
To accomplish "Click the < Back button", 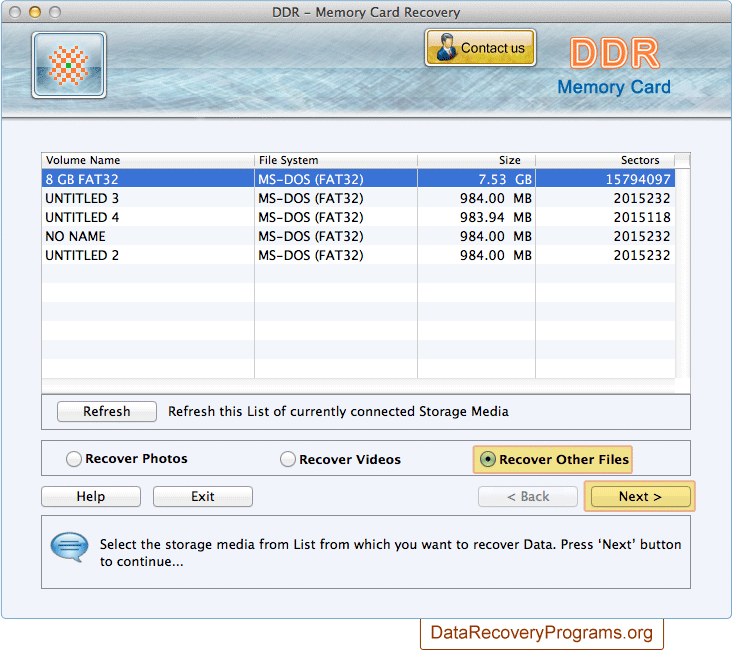I will point(528,496).
